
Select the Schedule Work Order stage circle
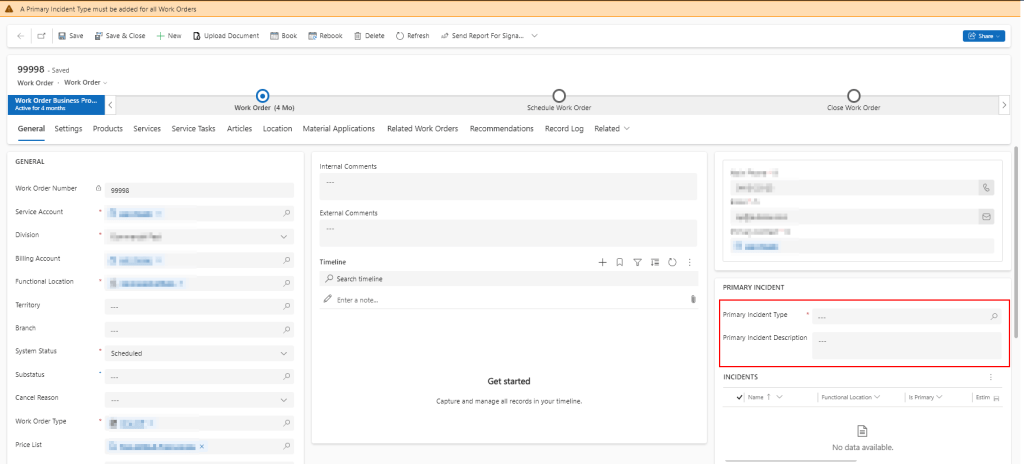coord(559,96)
